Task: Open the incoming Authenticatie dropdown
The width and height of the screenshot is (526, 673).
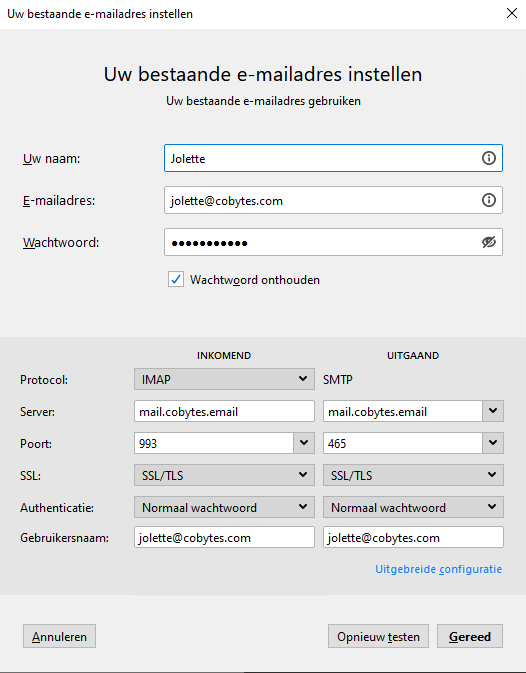Action: [x=224, y=507]
